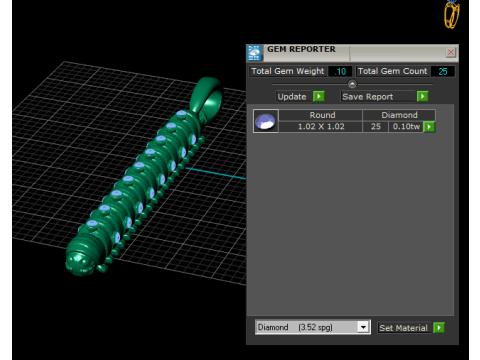Screen dimensions: 480x360
Task: Click the Total Gem Weight value field
Action: point(340,71)
